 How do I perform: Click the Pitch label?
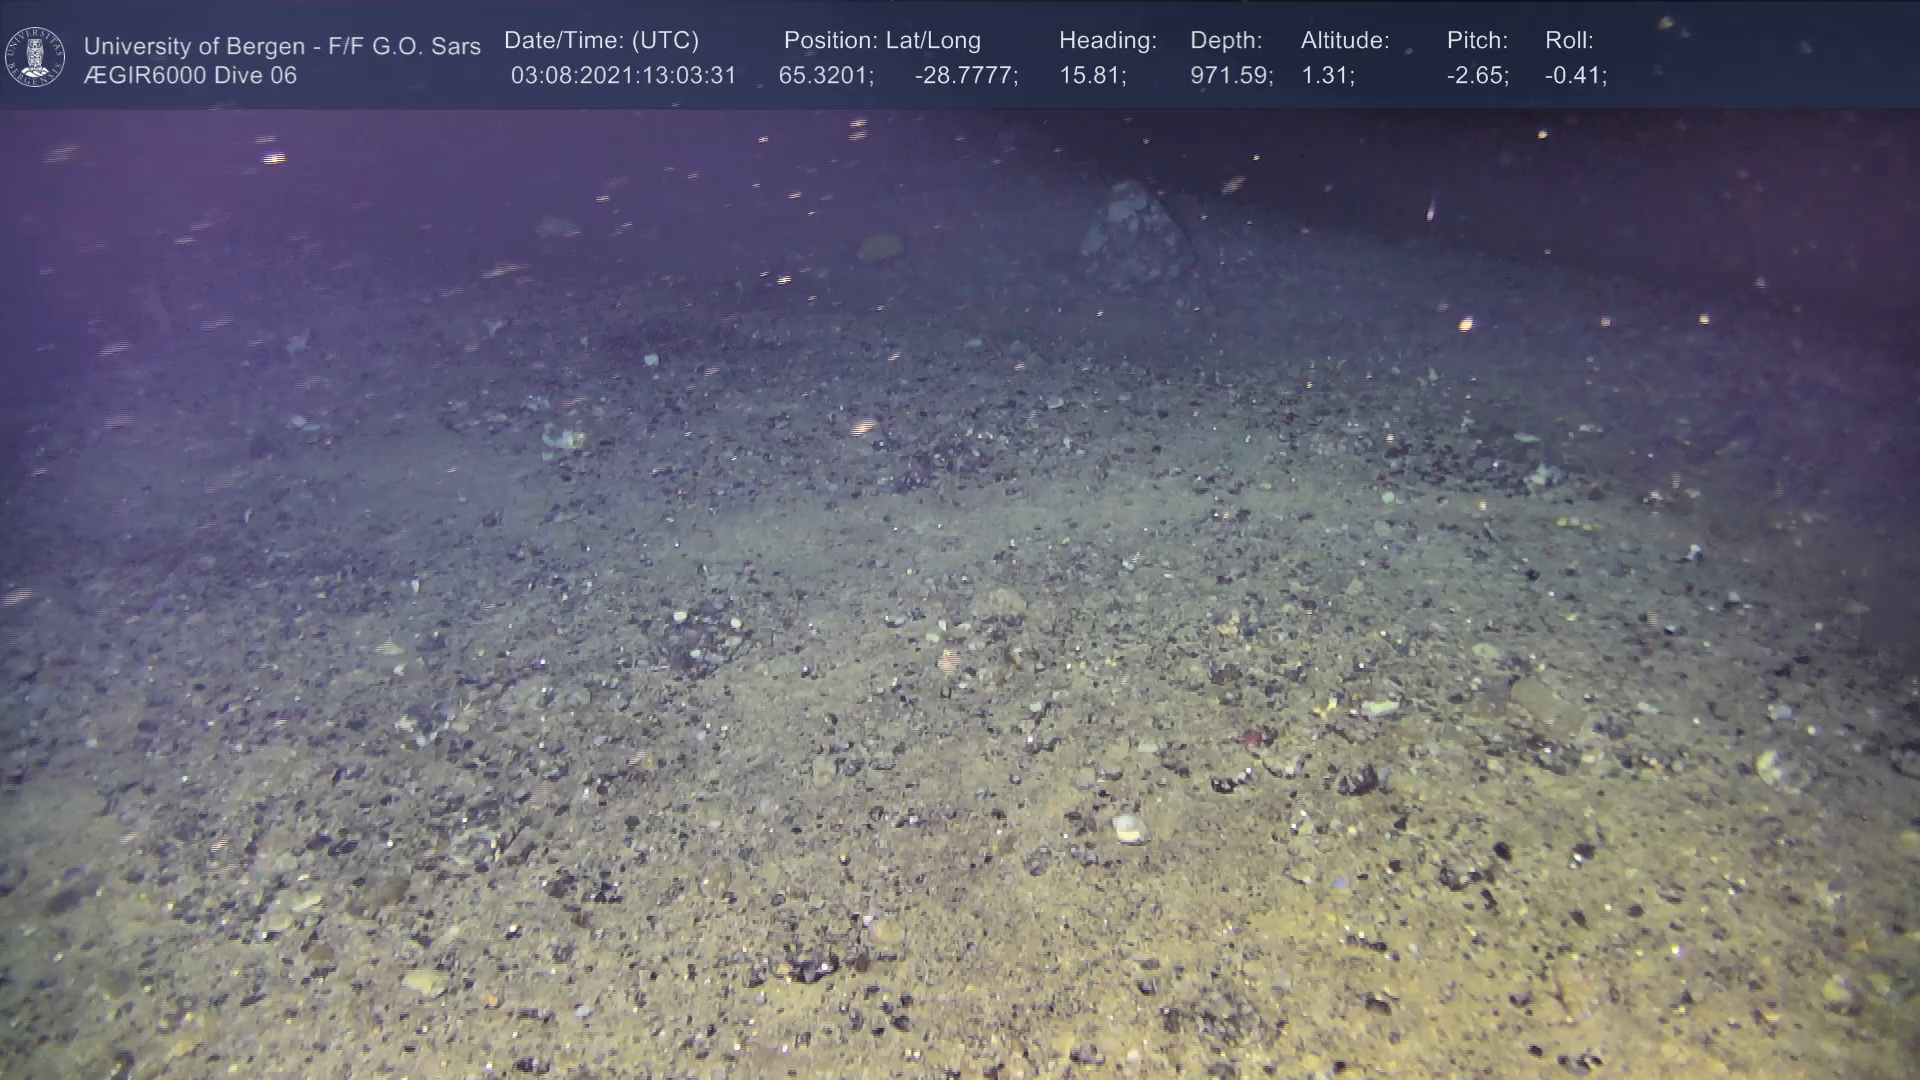tap(1476, 41)
